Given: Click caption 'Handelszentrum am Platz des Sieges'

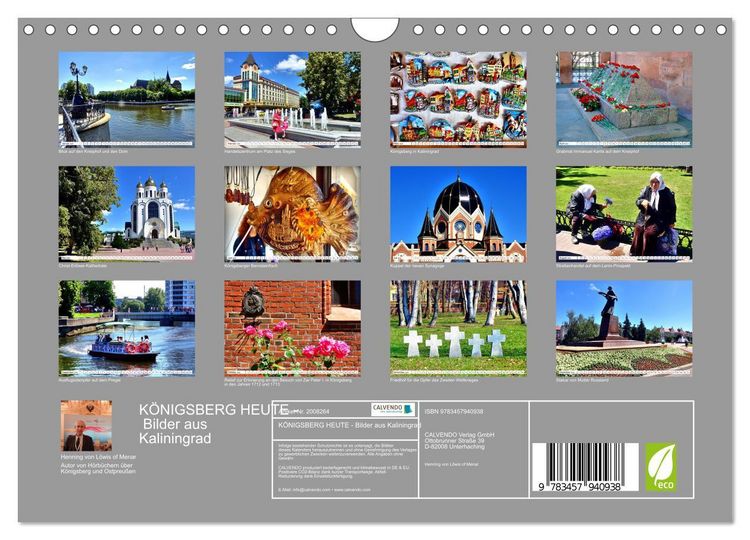Looking at the screenshot, I should tap(260, 152).
